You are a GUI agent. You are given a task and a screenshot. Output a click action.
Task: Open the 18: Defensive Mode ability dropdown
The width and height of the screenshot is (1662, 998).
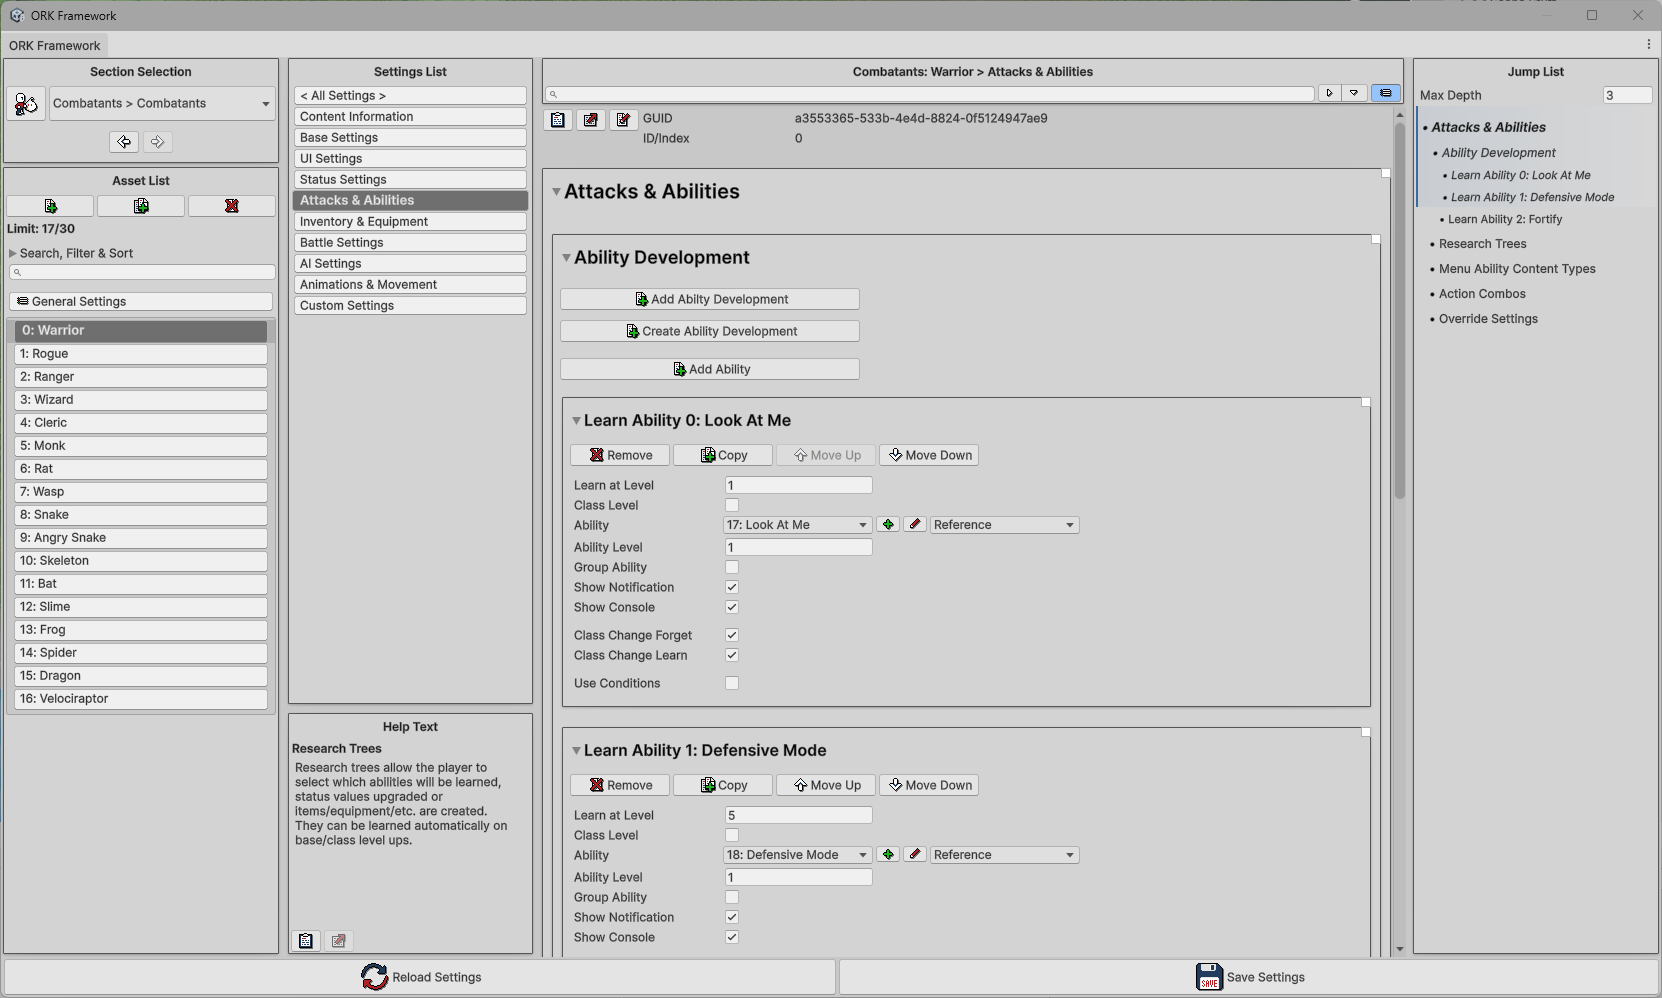(x=797, y=855)
